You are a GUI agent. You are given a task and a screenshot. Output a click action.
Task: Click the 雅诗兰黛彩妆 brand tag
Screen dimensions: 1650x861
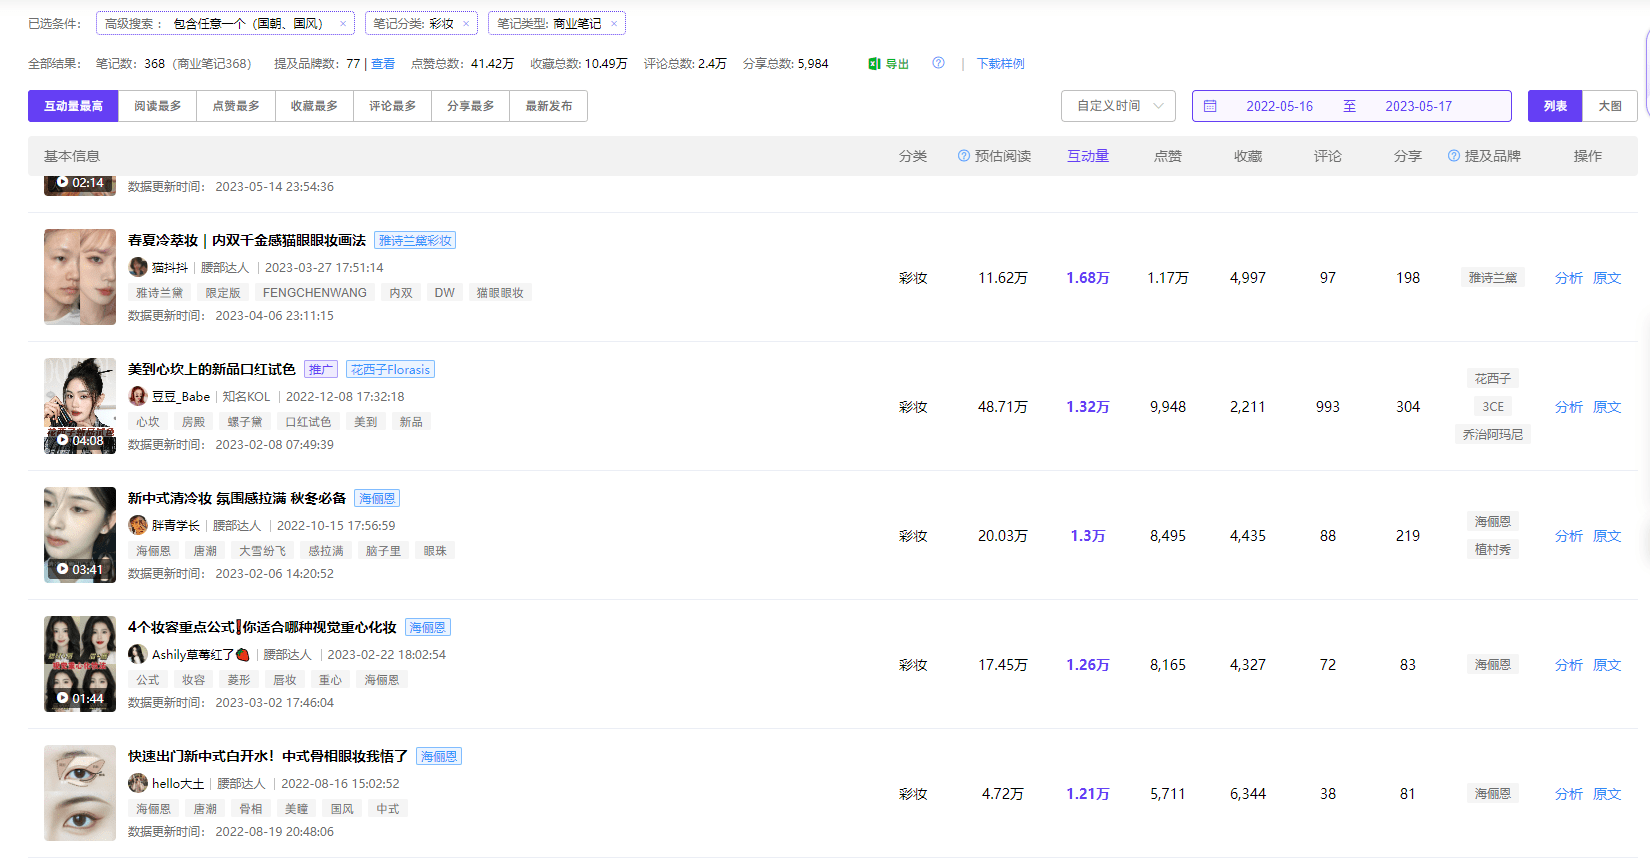click(415, 240)
